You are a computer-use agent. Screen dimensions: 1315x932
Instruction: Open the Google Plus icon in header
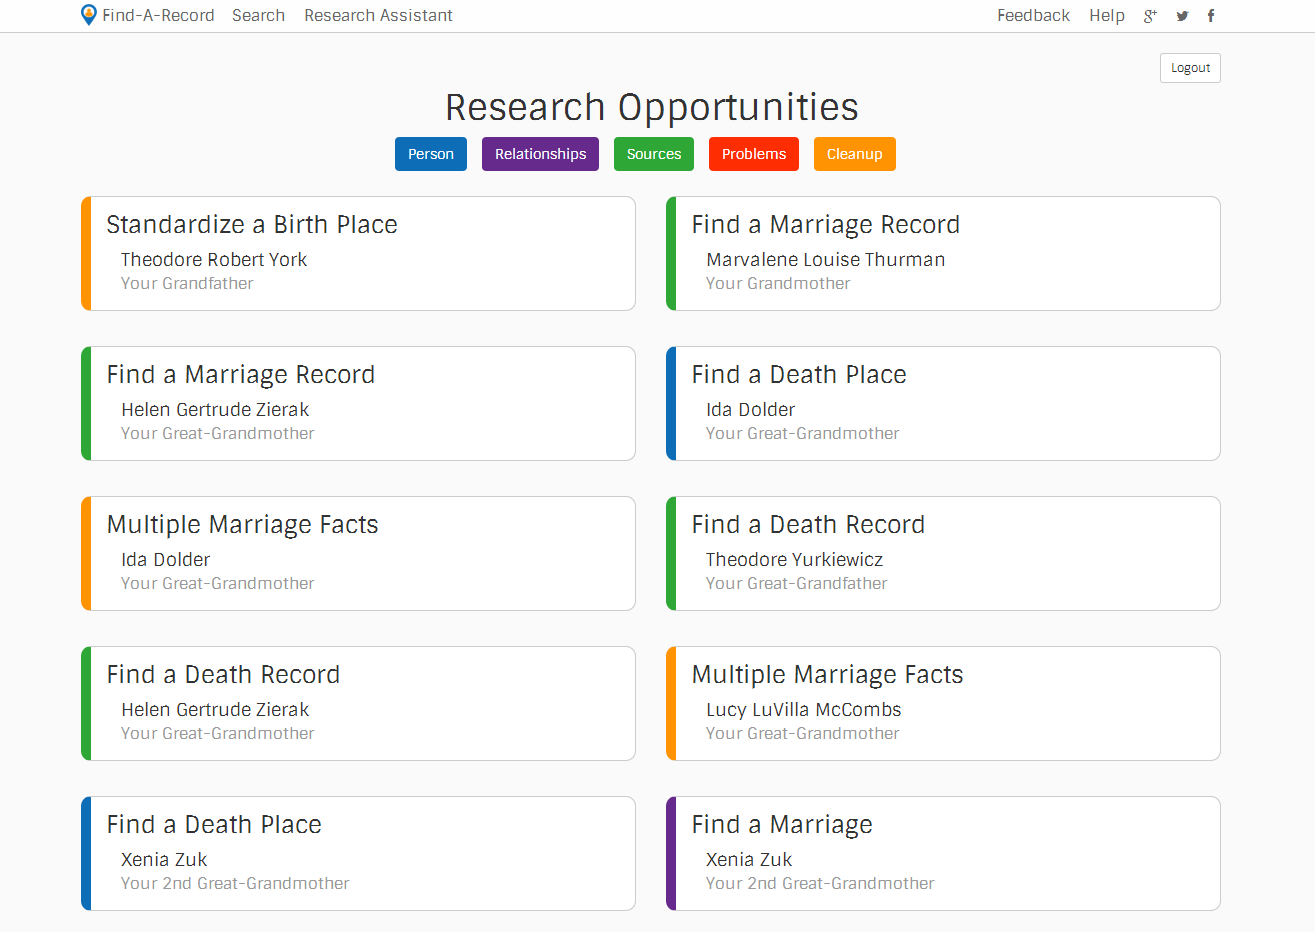[1150, 15]
